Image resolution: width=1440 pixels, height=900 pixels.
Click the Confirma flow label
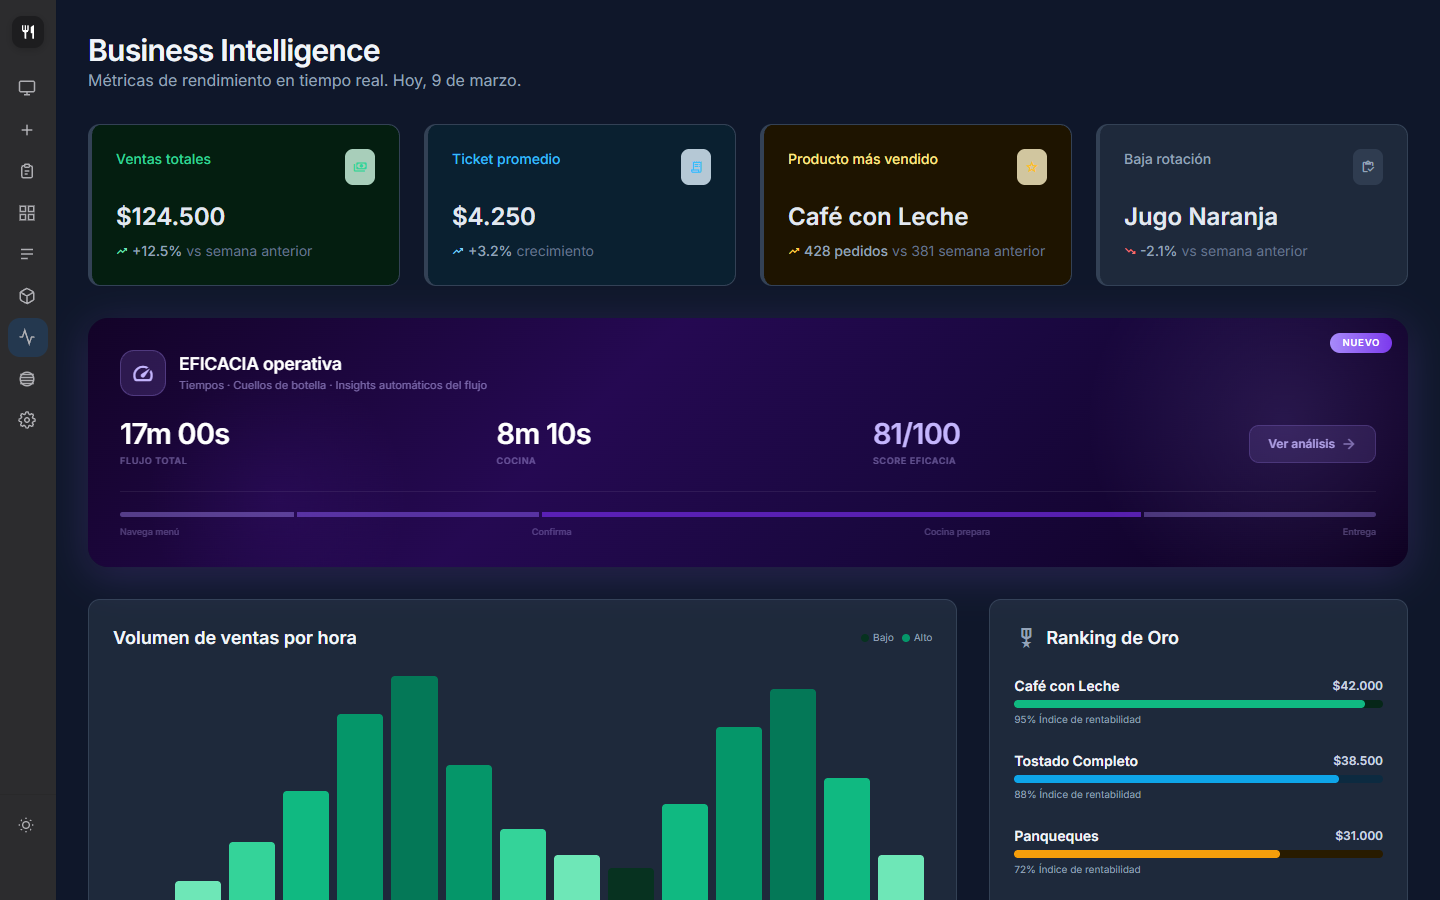point(552,532)
